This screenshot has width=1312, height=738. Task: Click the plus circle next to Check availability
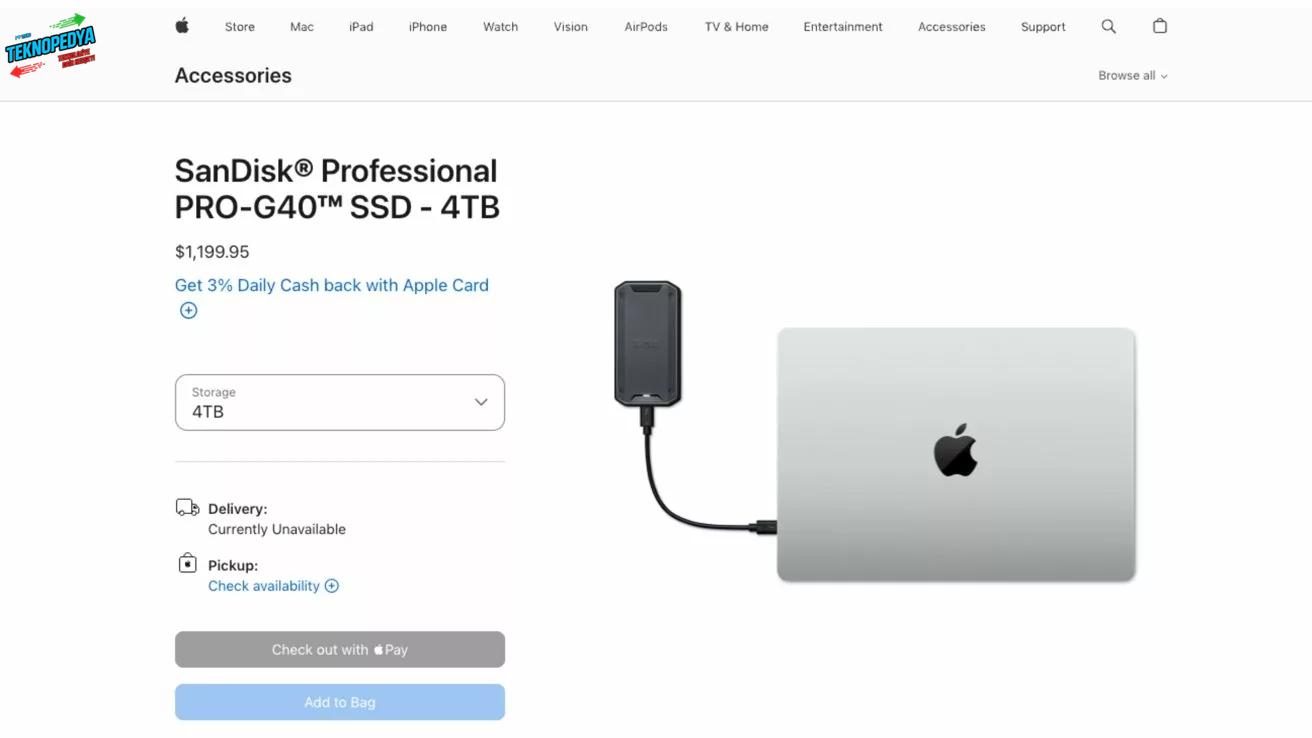click(x=332, y=586)
